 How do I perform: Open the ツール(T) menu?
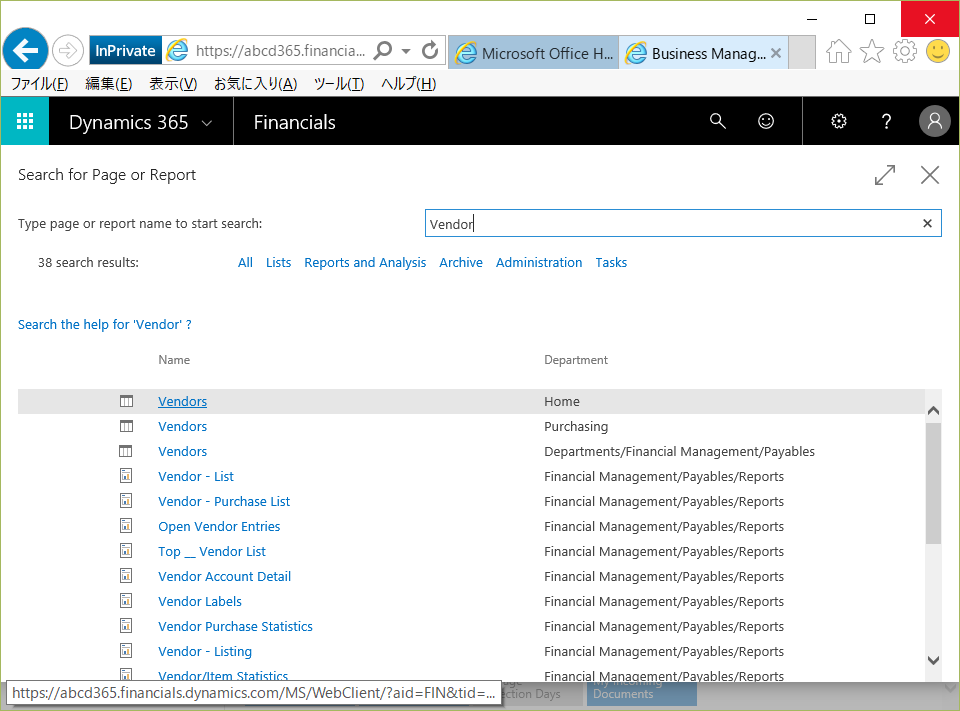(339, 84)
